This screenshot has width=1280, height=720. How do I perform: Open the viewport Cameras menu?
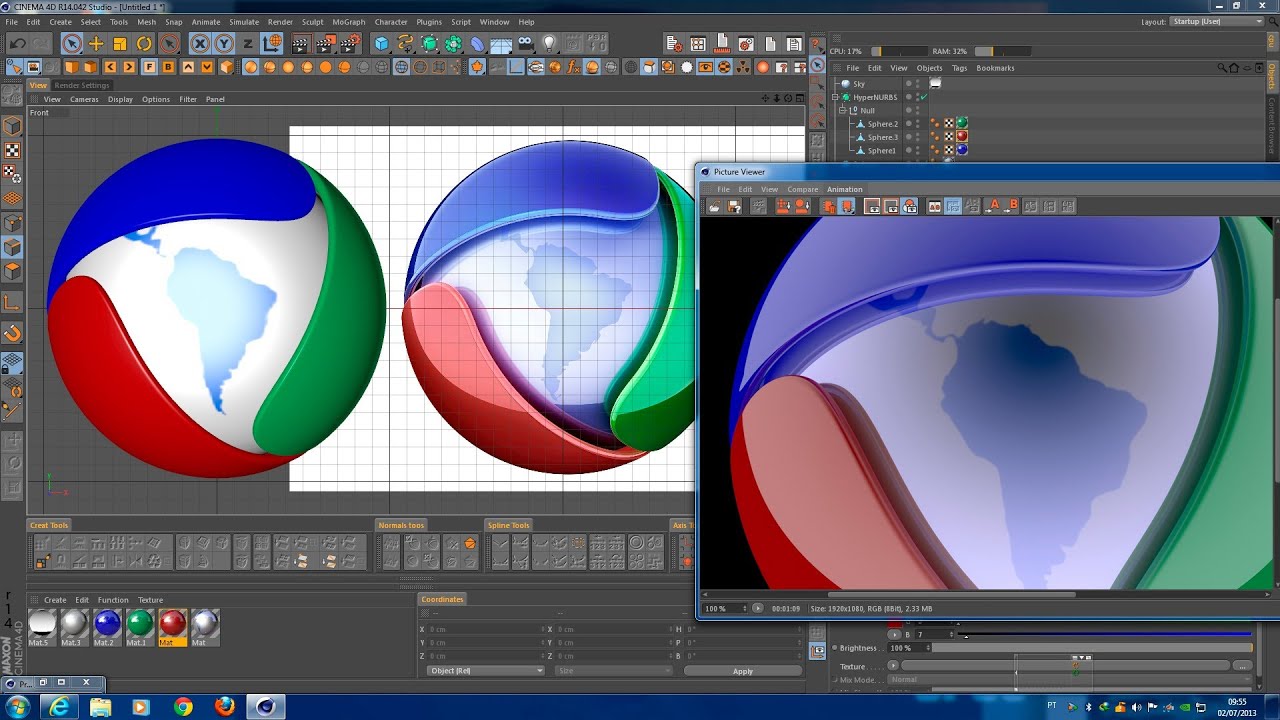(84, 99)
